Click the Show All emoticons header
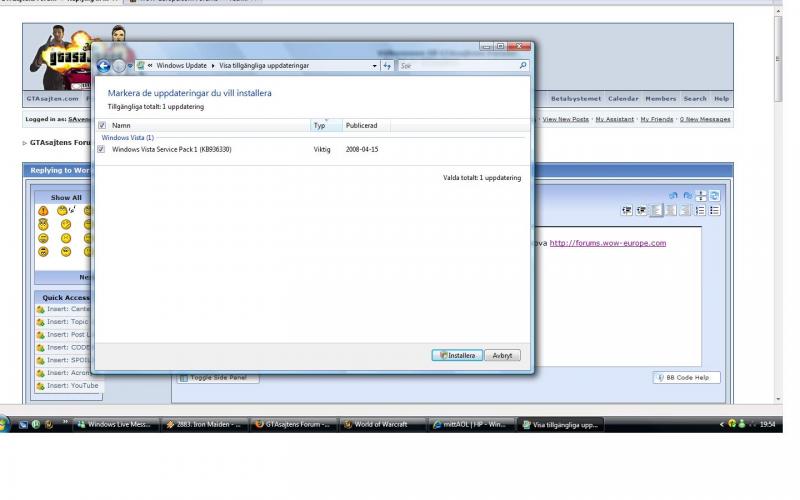The image size is (800, 500). tap(66, 197)
